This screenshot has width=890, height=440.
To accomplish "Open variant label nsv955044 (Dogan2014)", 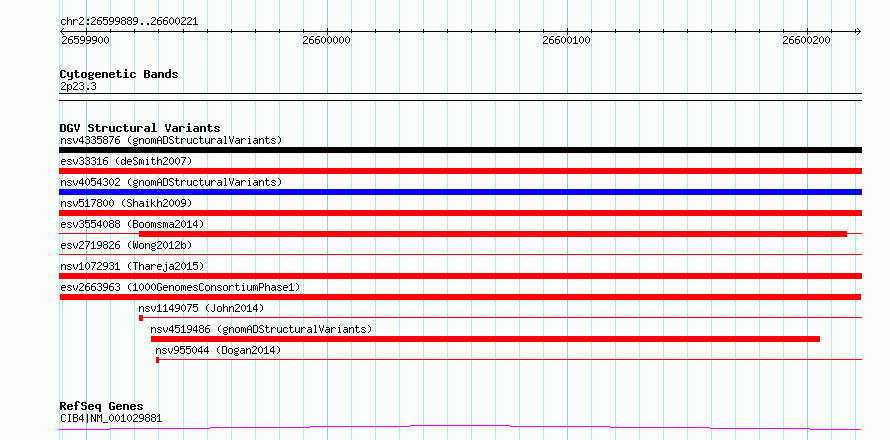I will (x=218, y=350).
